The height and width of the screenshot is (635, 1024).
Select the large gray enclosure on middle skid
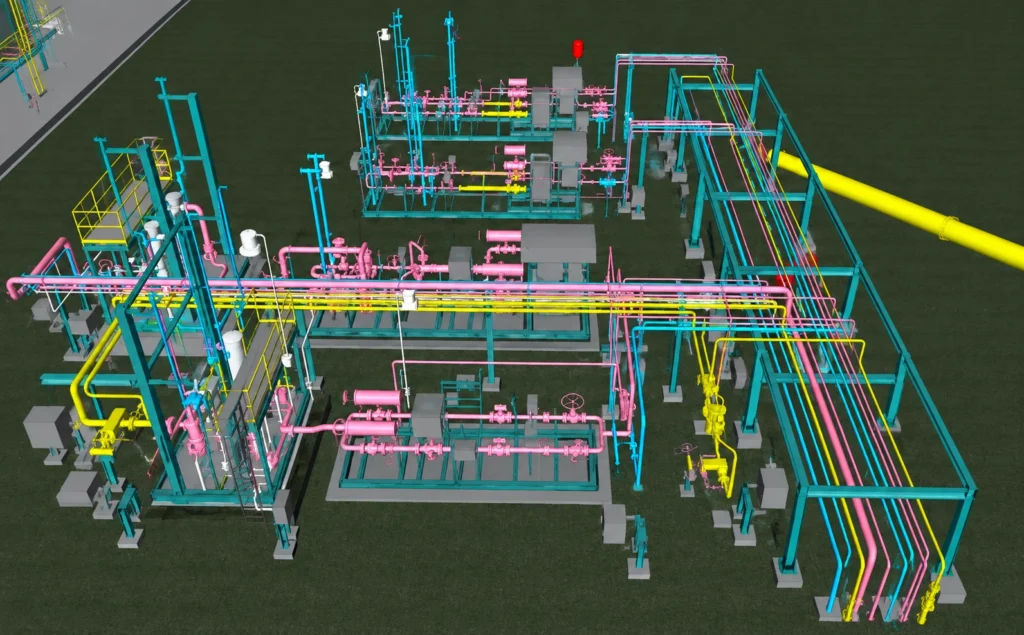pyautogui.click(x=558, y=244)
